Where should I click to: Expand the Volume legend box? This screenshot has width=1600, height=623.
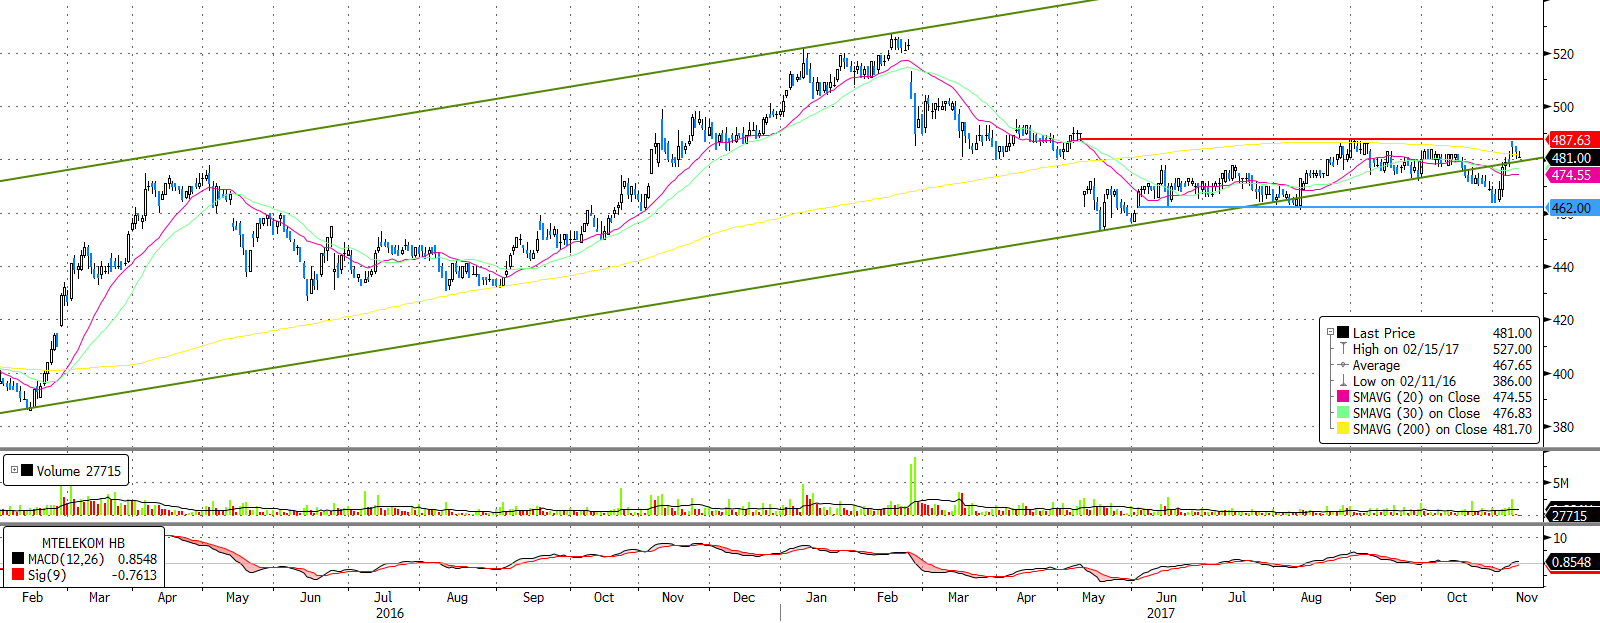click(14, 470)
